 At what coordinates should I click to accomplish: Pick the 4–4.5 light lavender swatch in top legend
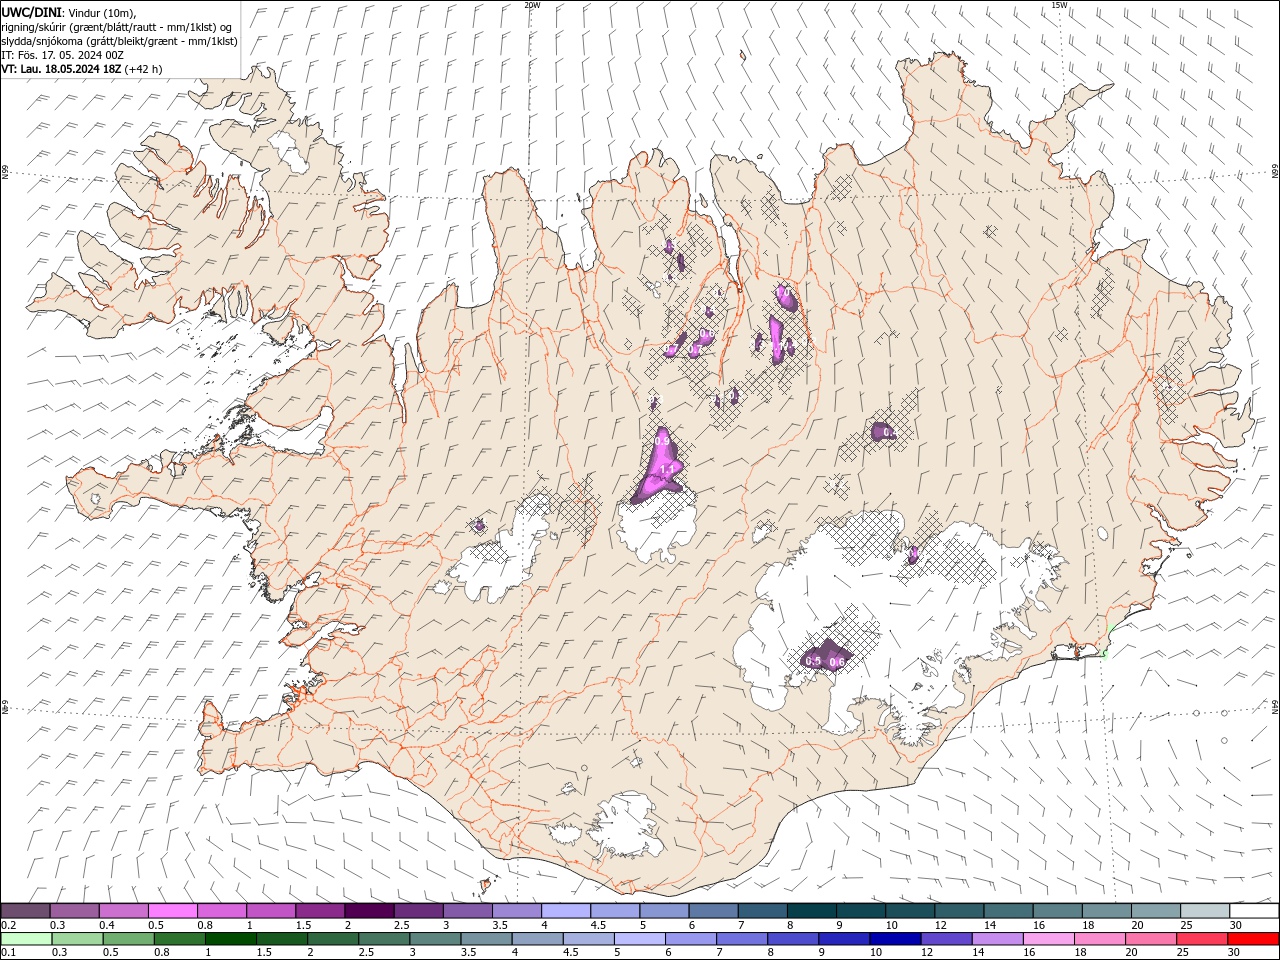point(566,911)
